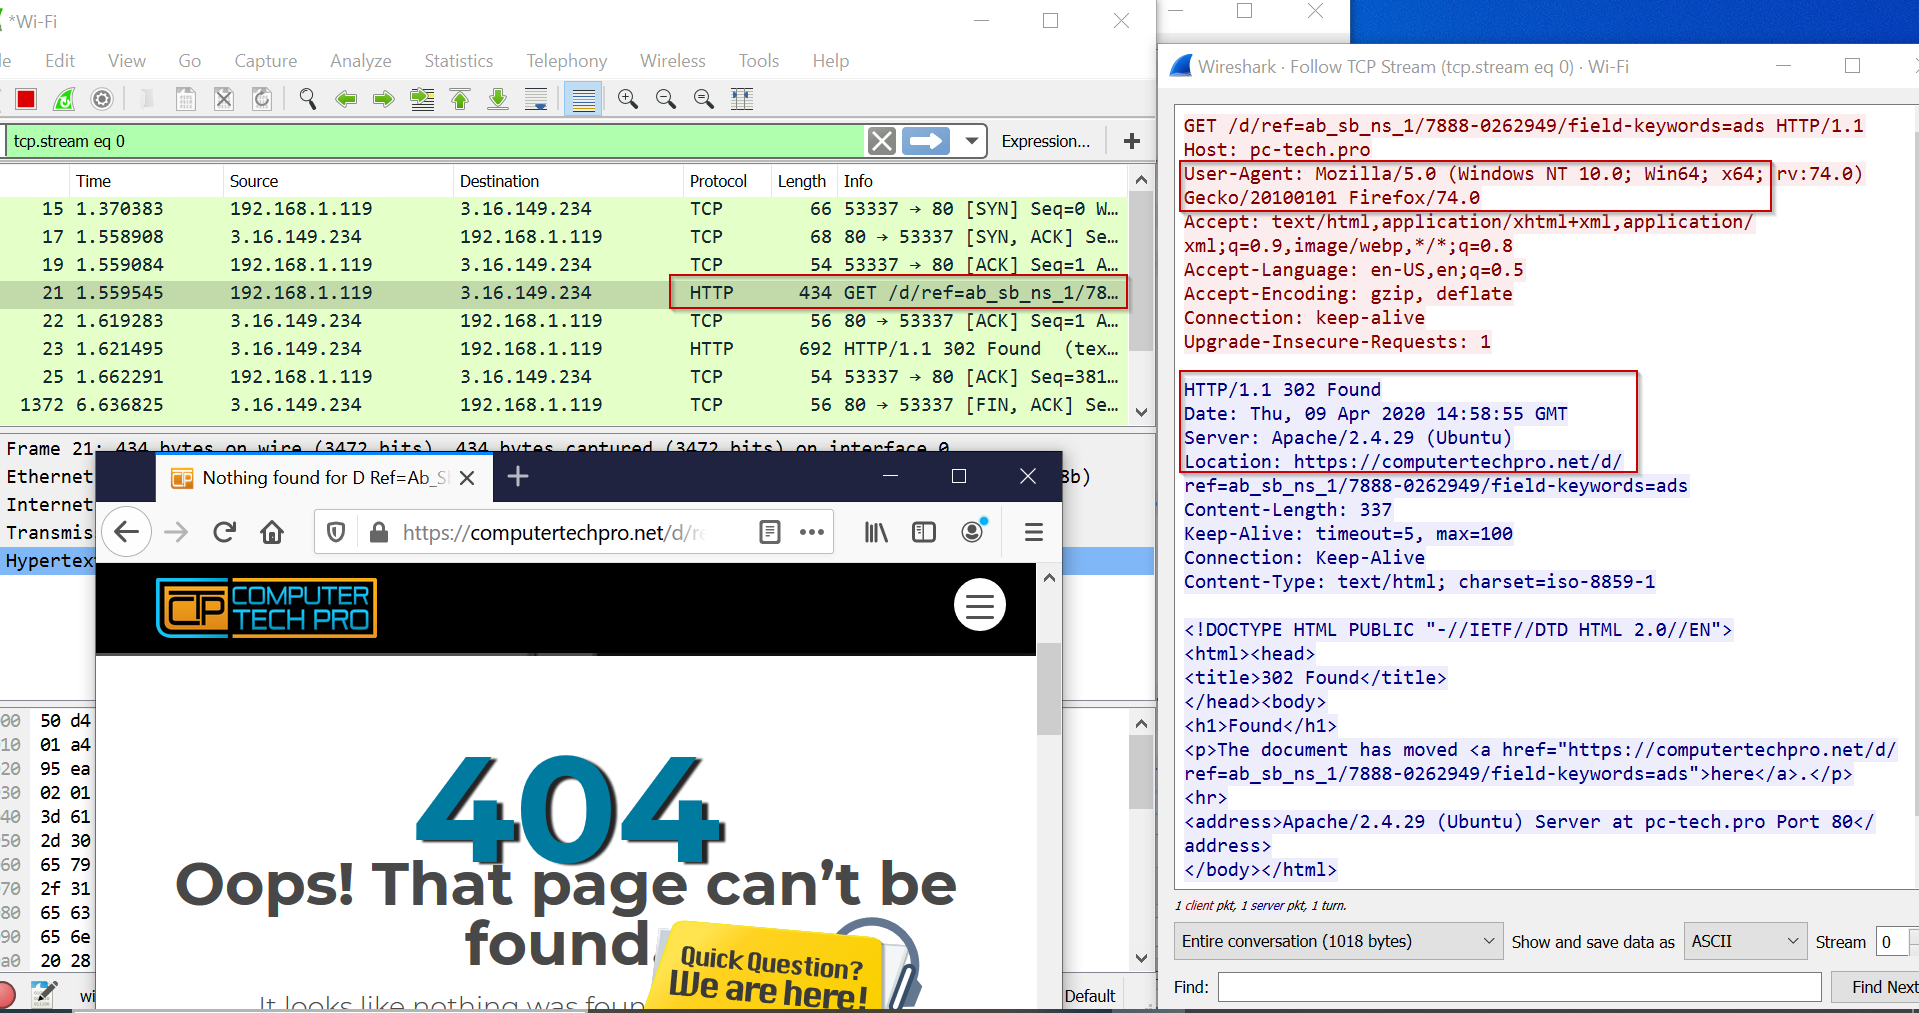Sort packets by the Source column
Image resolution: width=1919 pixels, height=1013 pixels.
(338, 181)
